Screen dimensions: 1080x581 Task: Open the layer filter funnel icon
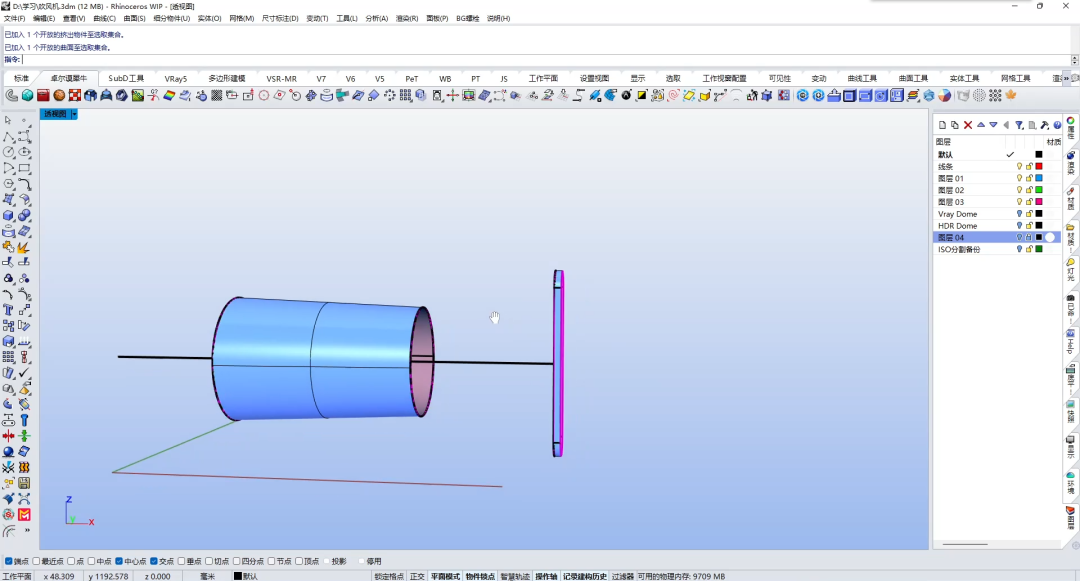click(1019, 125)
